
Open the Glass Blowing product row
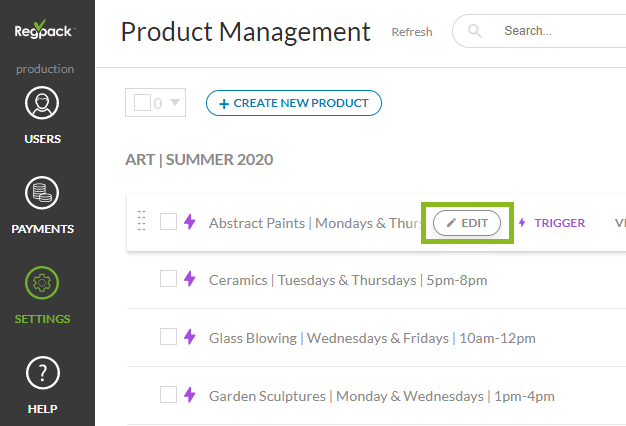point(328,338)
